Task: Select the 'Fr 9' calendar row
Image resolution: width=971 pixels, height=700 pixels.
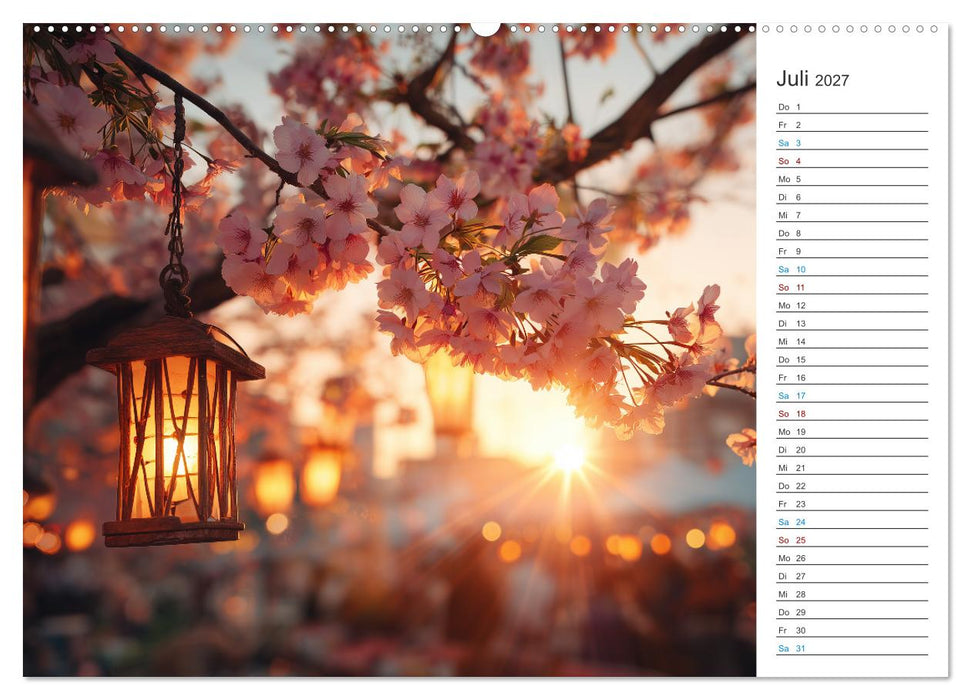Action: tap(852, 251)
